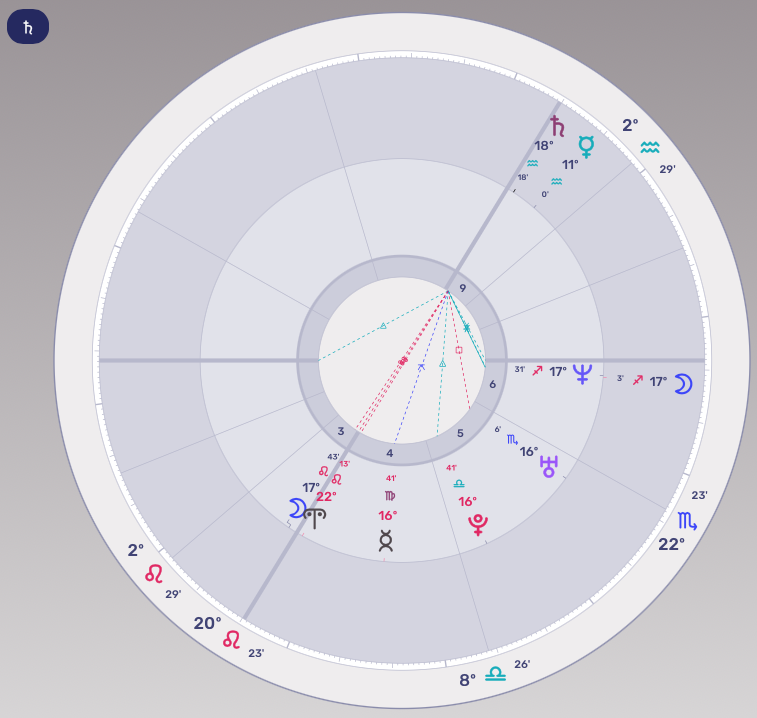Click the ram-horn glyph beside the Leo Moon

click(315, 517)
